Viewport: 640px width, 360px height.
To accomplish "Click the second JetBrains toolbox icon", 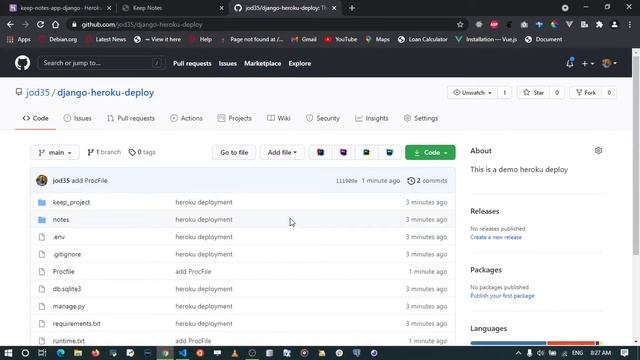I will tap(343, 152).
